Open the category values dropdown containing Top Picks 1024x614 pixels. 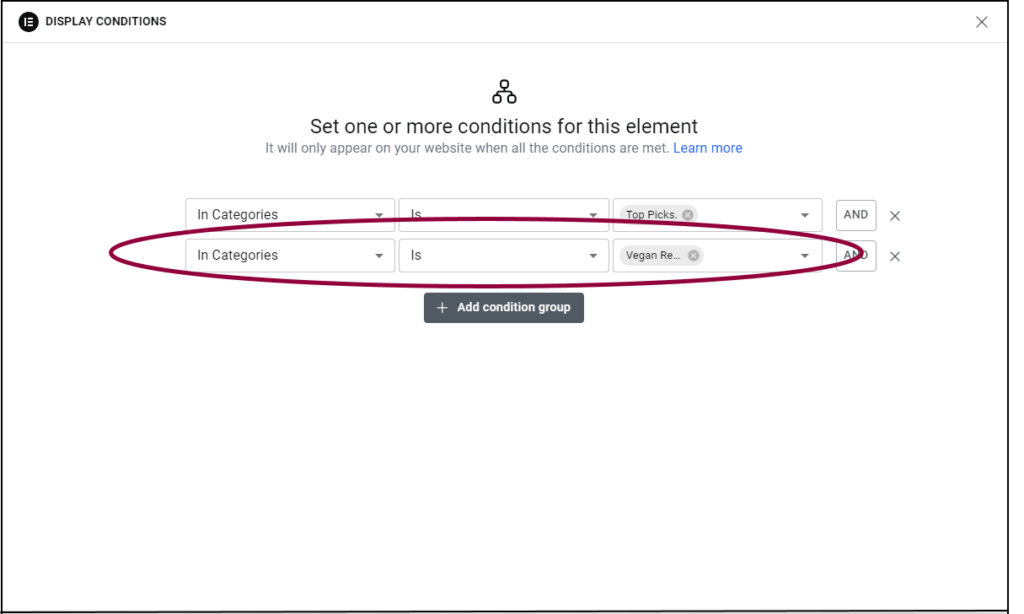click(x=804, y=215)
